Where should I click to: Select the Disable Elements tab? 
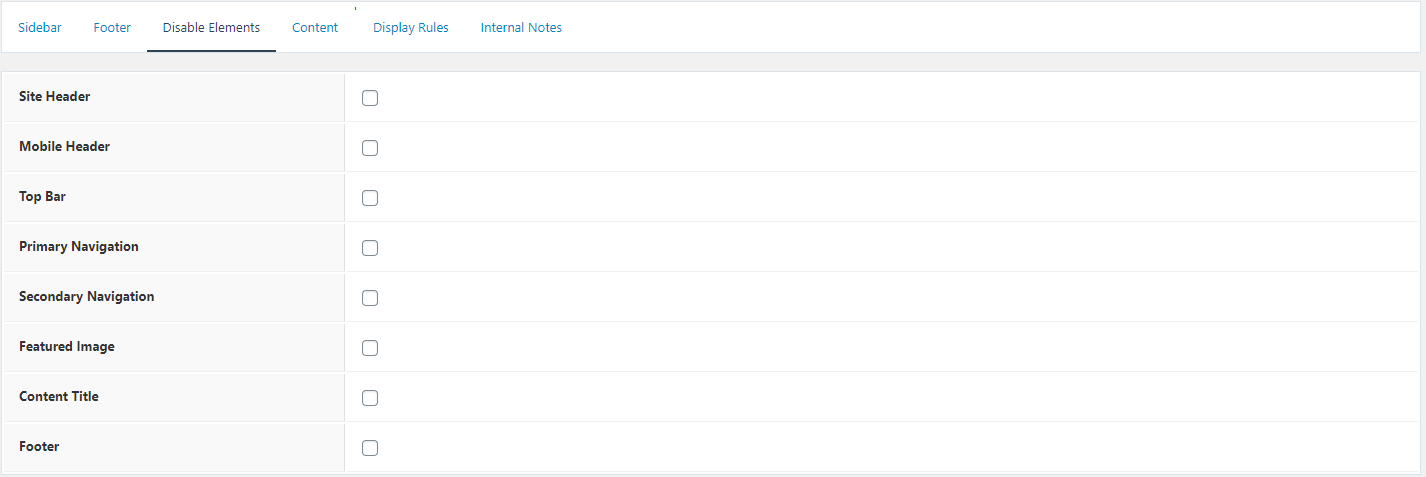[x=211, y=28]
